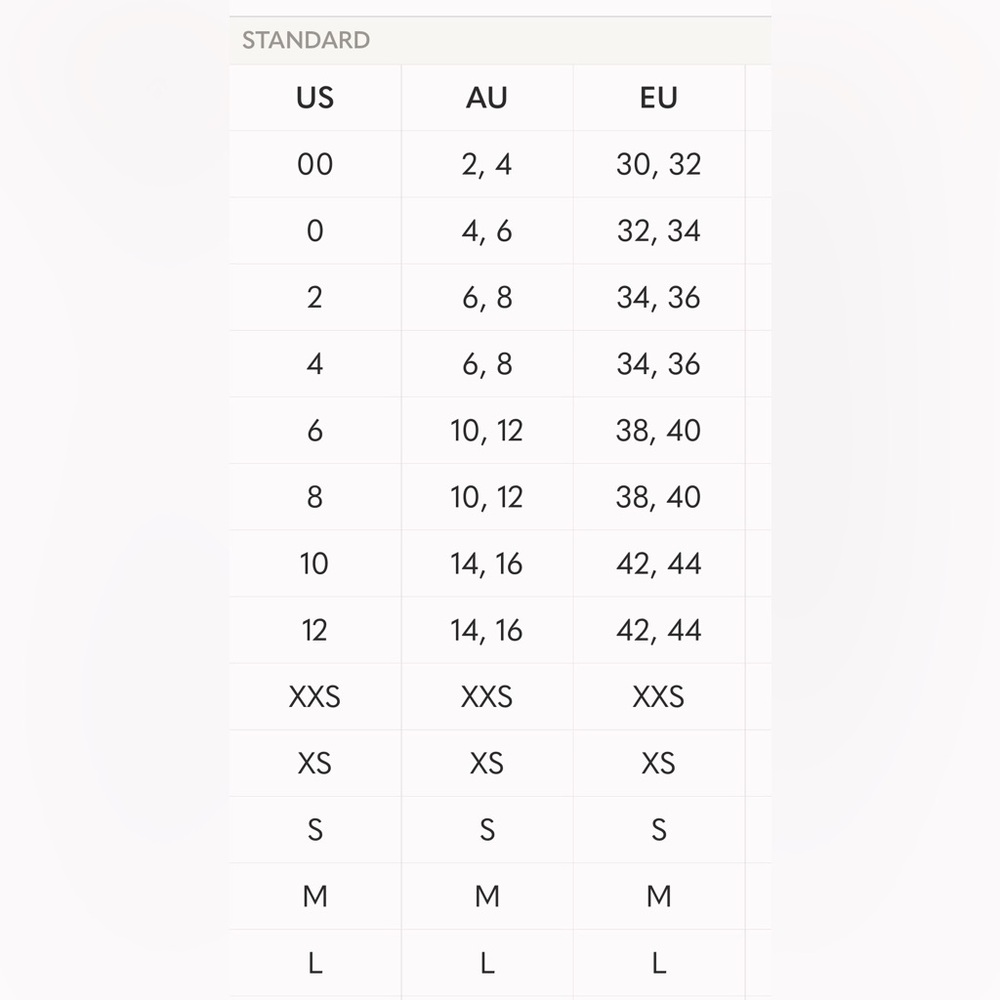The image size is (1000, 1000).
Task: Select AU 6, 8 in US 4 row
Action: pos(487,364)
